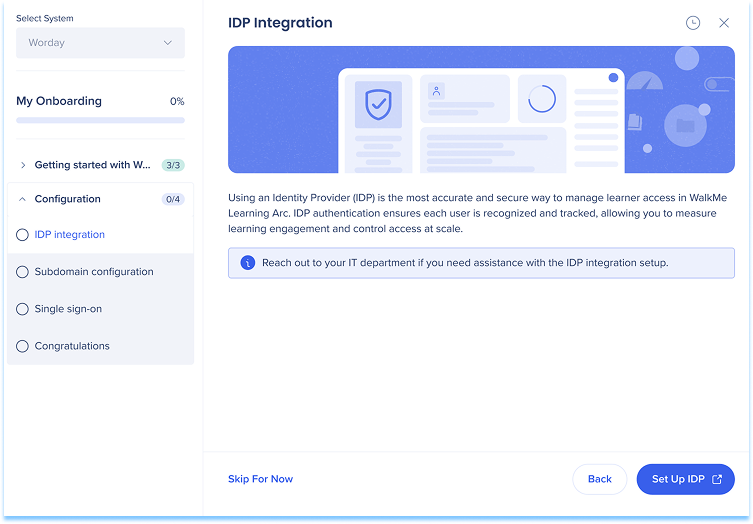Open the Select System dropdown
753x524 pixels.
click(x=100, y=43)
